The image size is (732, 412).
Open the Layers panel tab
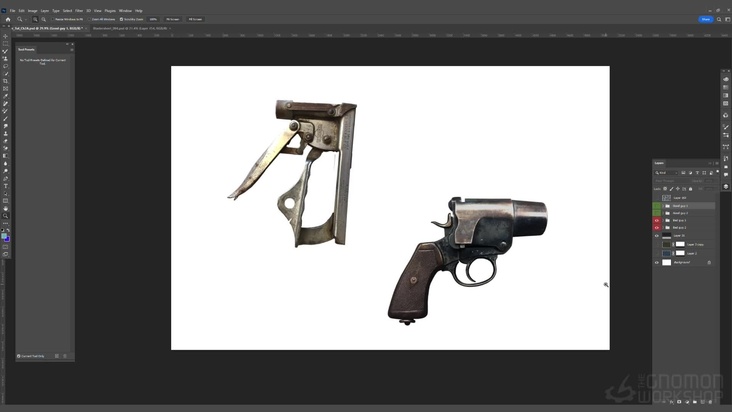coord(659,163)
